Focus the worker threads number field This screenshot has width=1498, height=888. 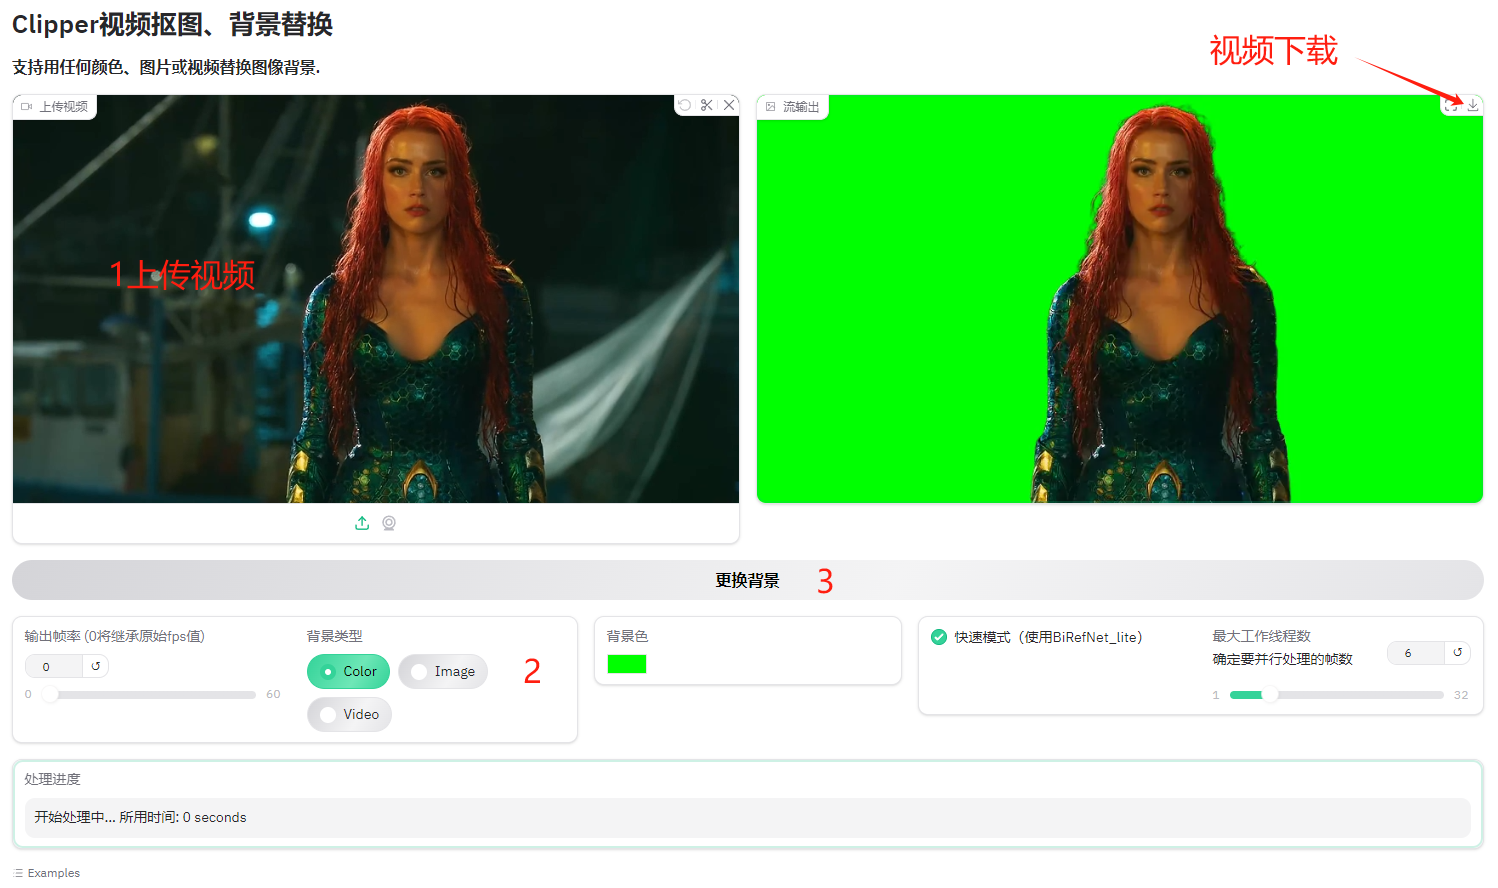1416,653
